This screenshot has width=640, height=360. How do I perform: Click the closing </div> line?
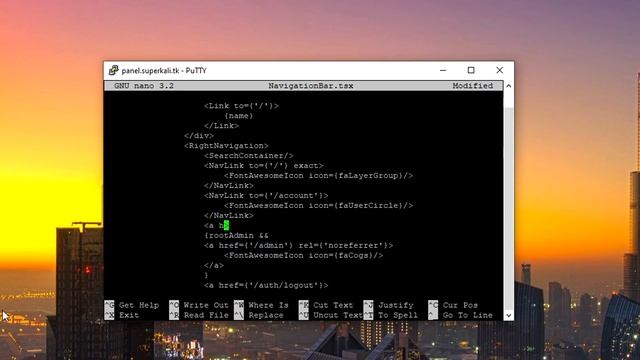coord(199,136)
